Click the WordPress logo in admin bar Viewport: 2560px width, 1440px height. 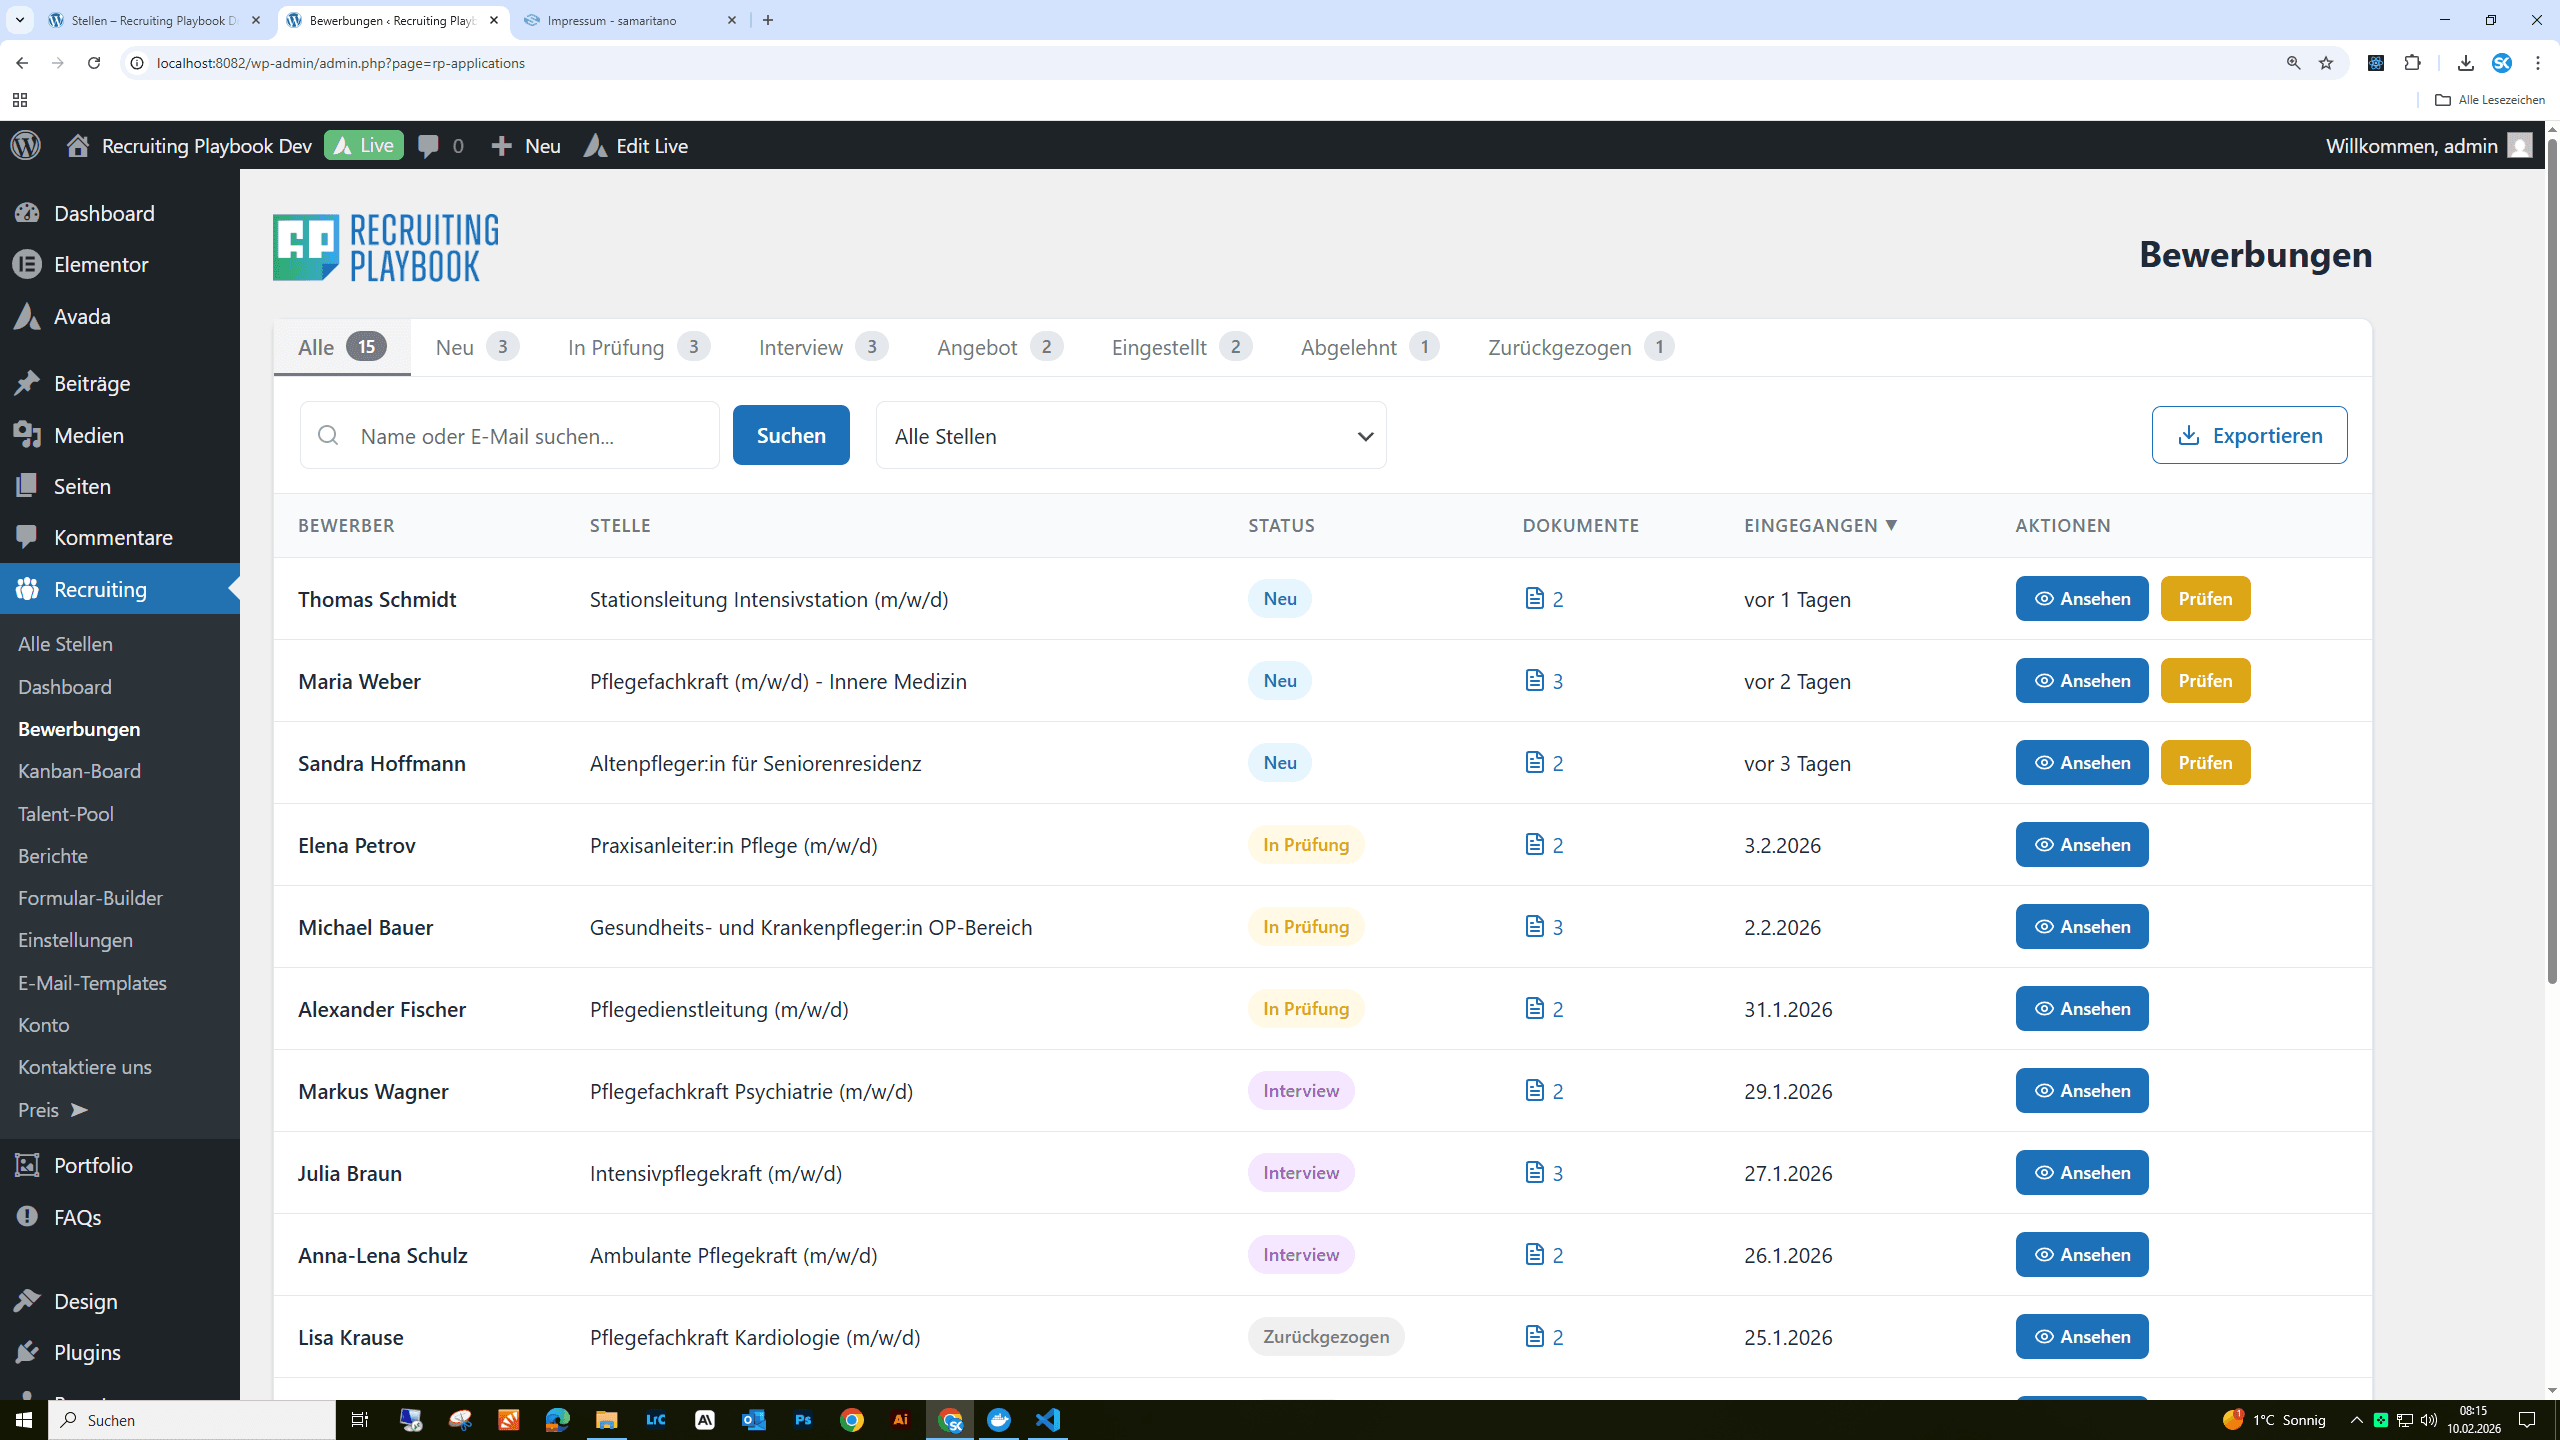click(x=26, y=146)
